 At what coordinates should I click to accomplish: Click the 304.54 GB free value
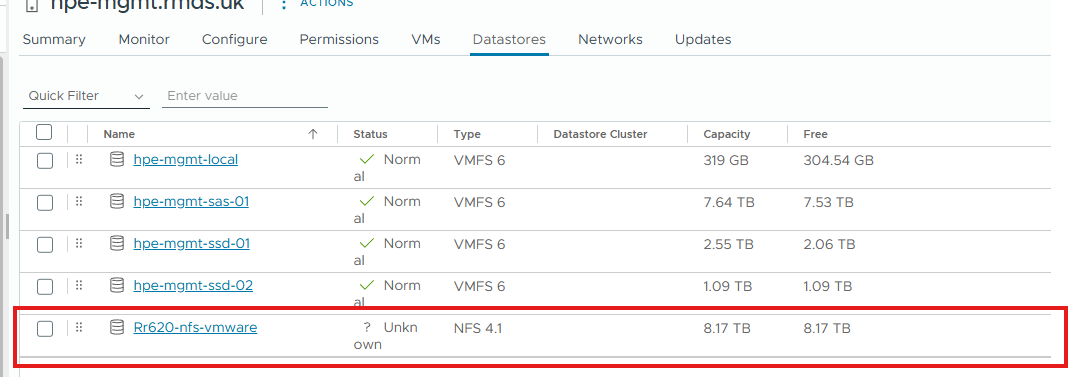[839, 161]
